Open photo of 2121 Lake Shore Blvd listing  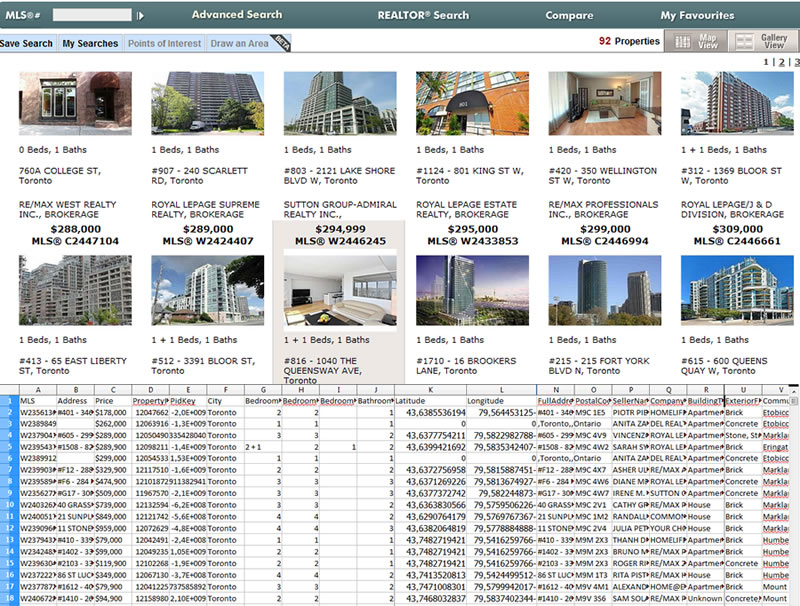(340, 103)
